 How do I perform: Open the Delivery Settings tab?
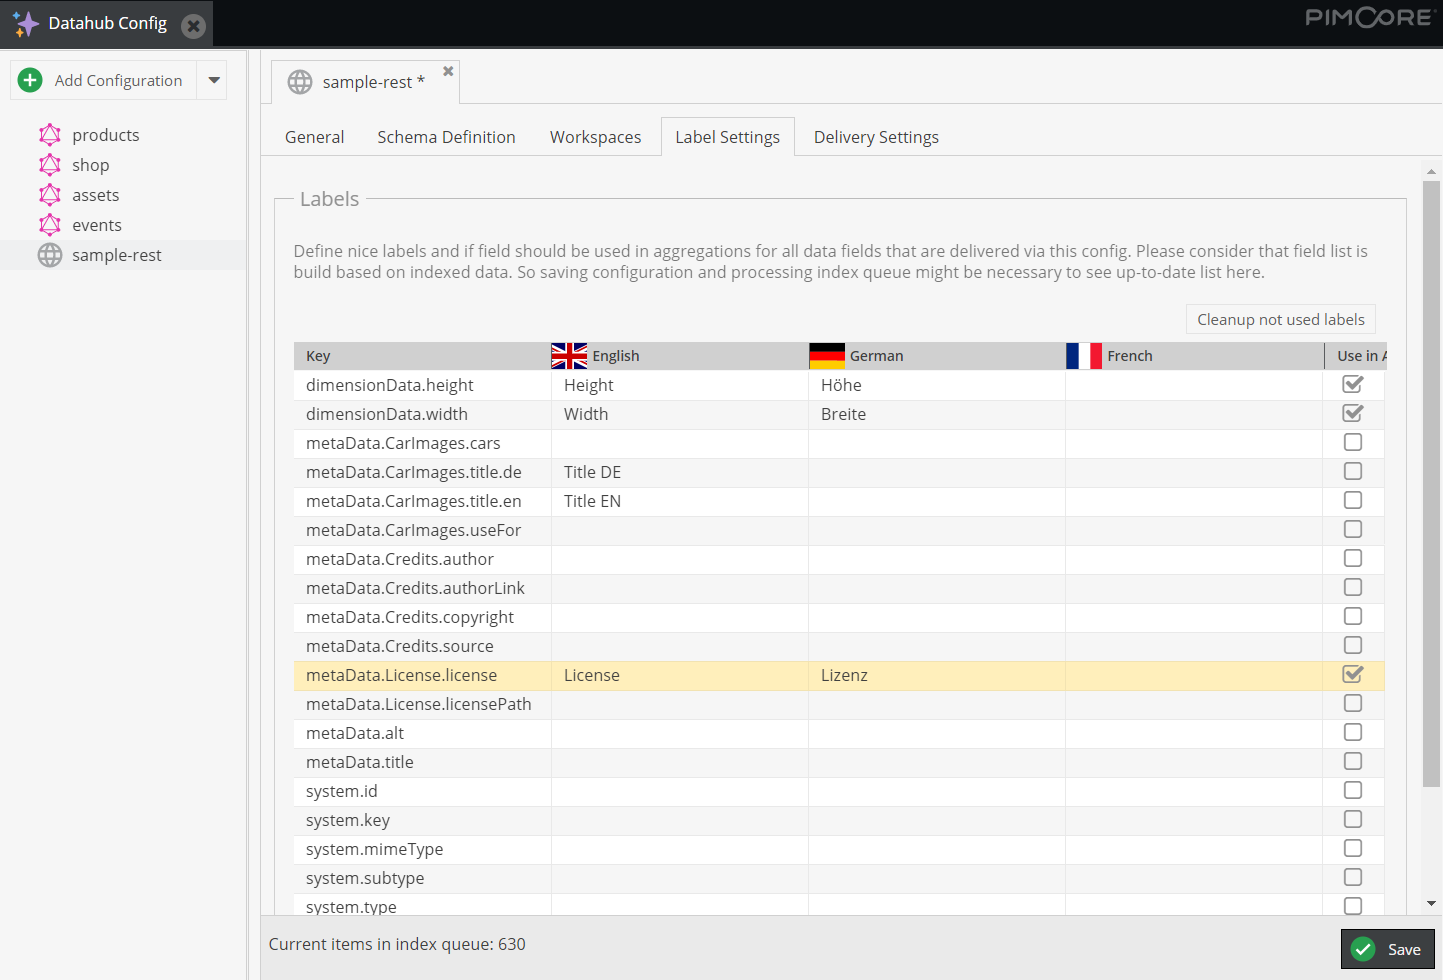pos(876,137)
